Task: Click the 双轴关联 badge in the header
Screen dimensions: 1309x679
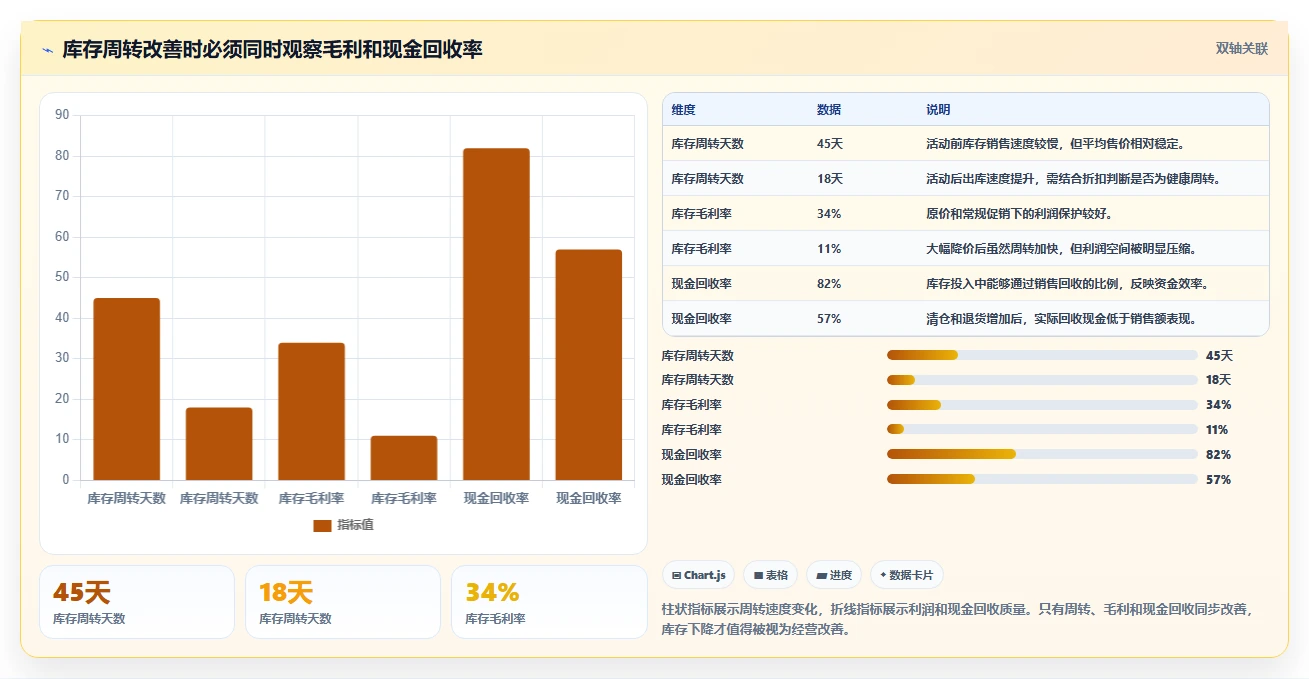Action: click(x=1242, y=49)
